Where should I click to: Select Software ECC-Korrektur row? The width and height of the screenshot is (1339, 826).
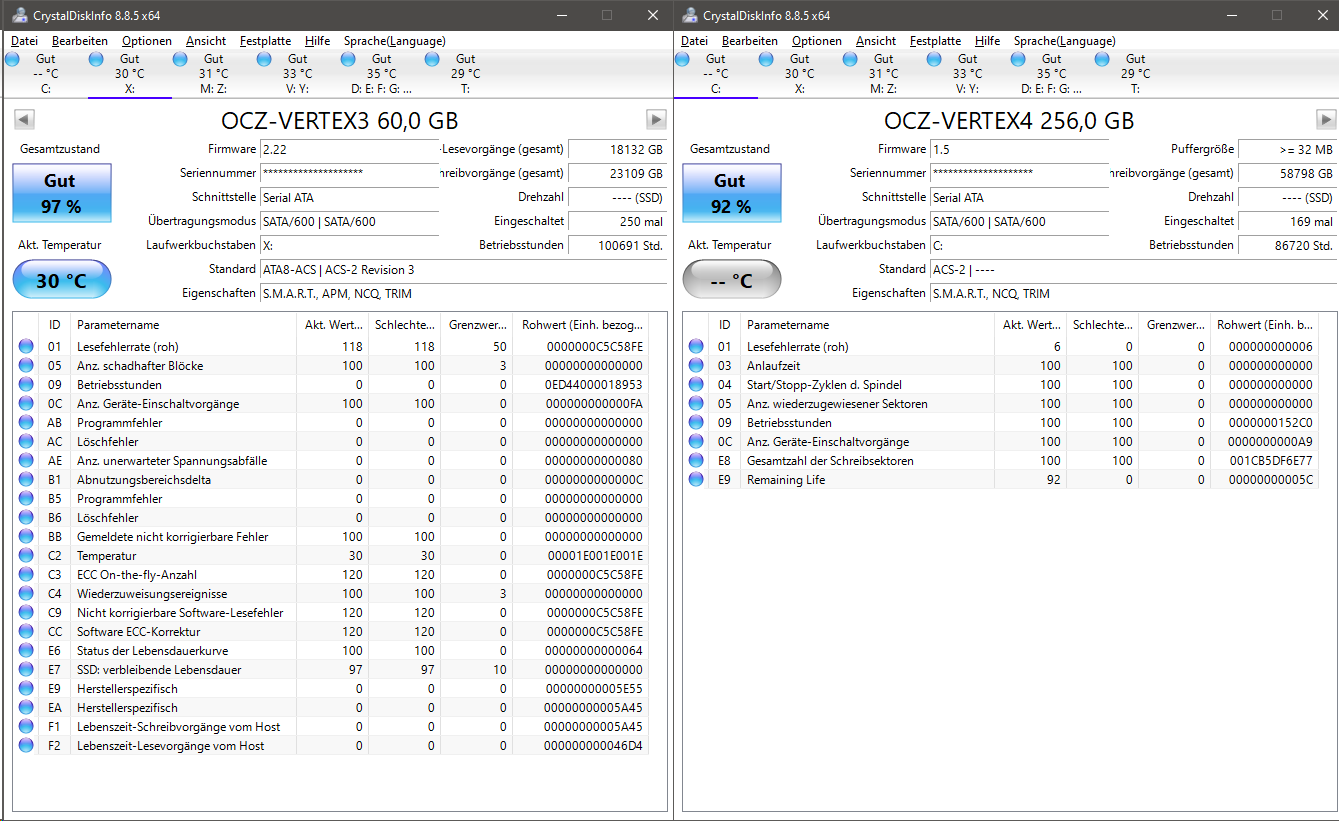tap(332, 632)
